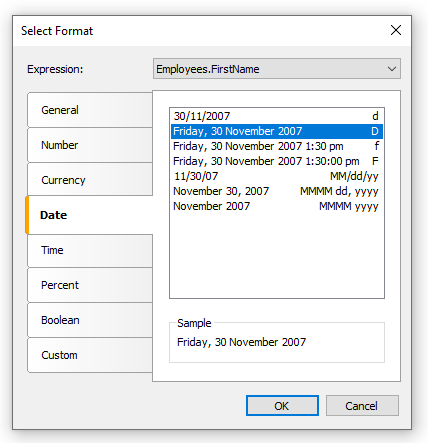Switch to the General tab
This screenshot has height=443, width=428.
pyautogui.click(x=90, y=110)
